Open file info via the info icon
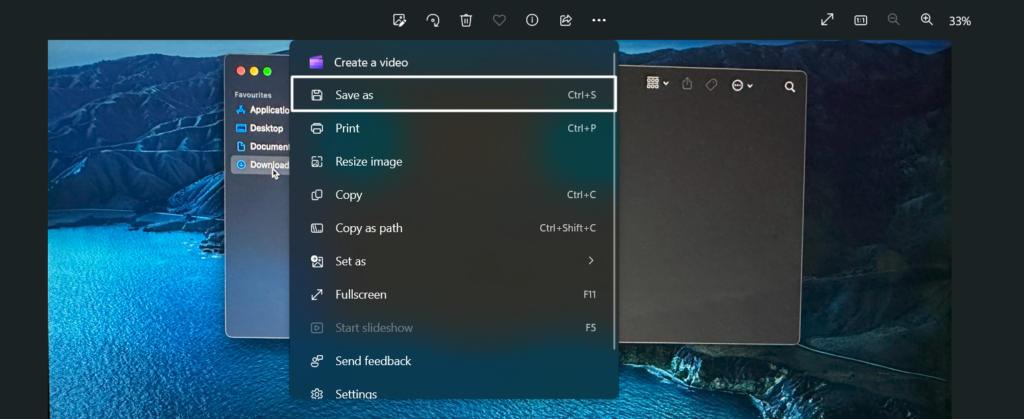 click(x=532, y=20)
